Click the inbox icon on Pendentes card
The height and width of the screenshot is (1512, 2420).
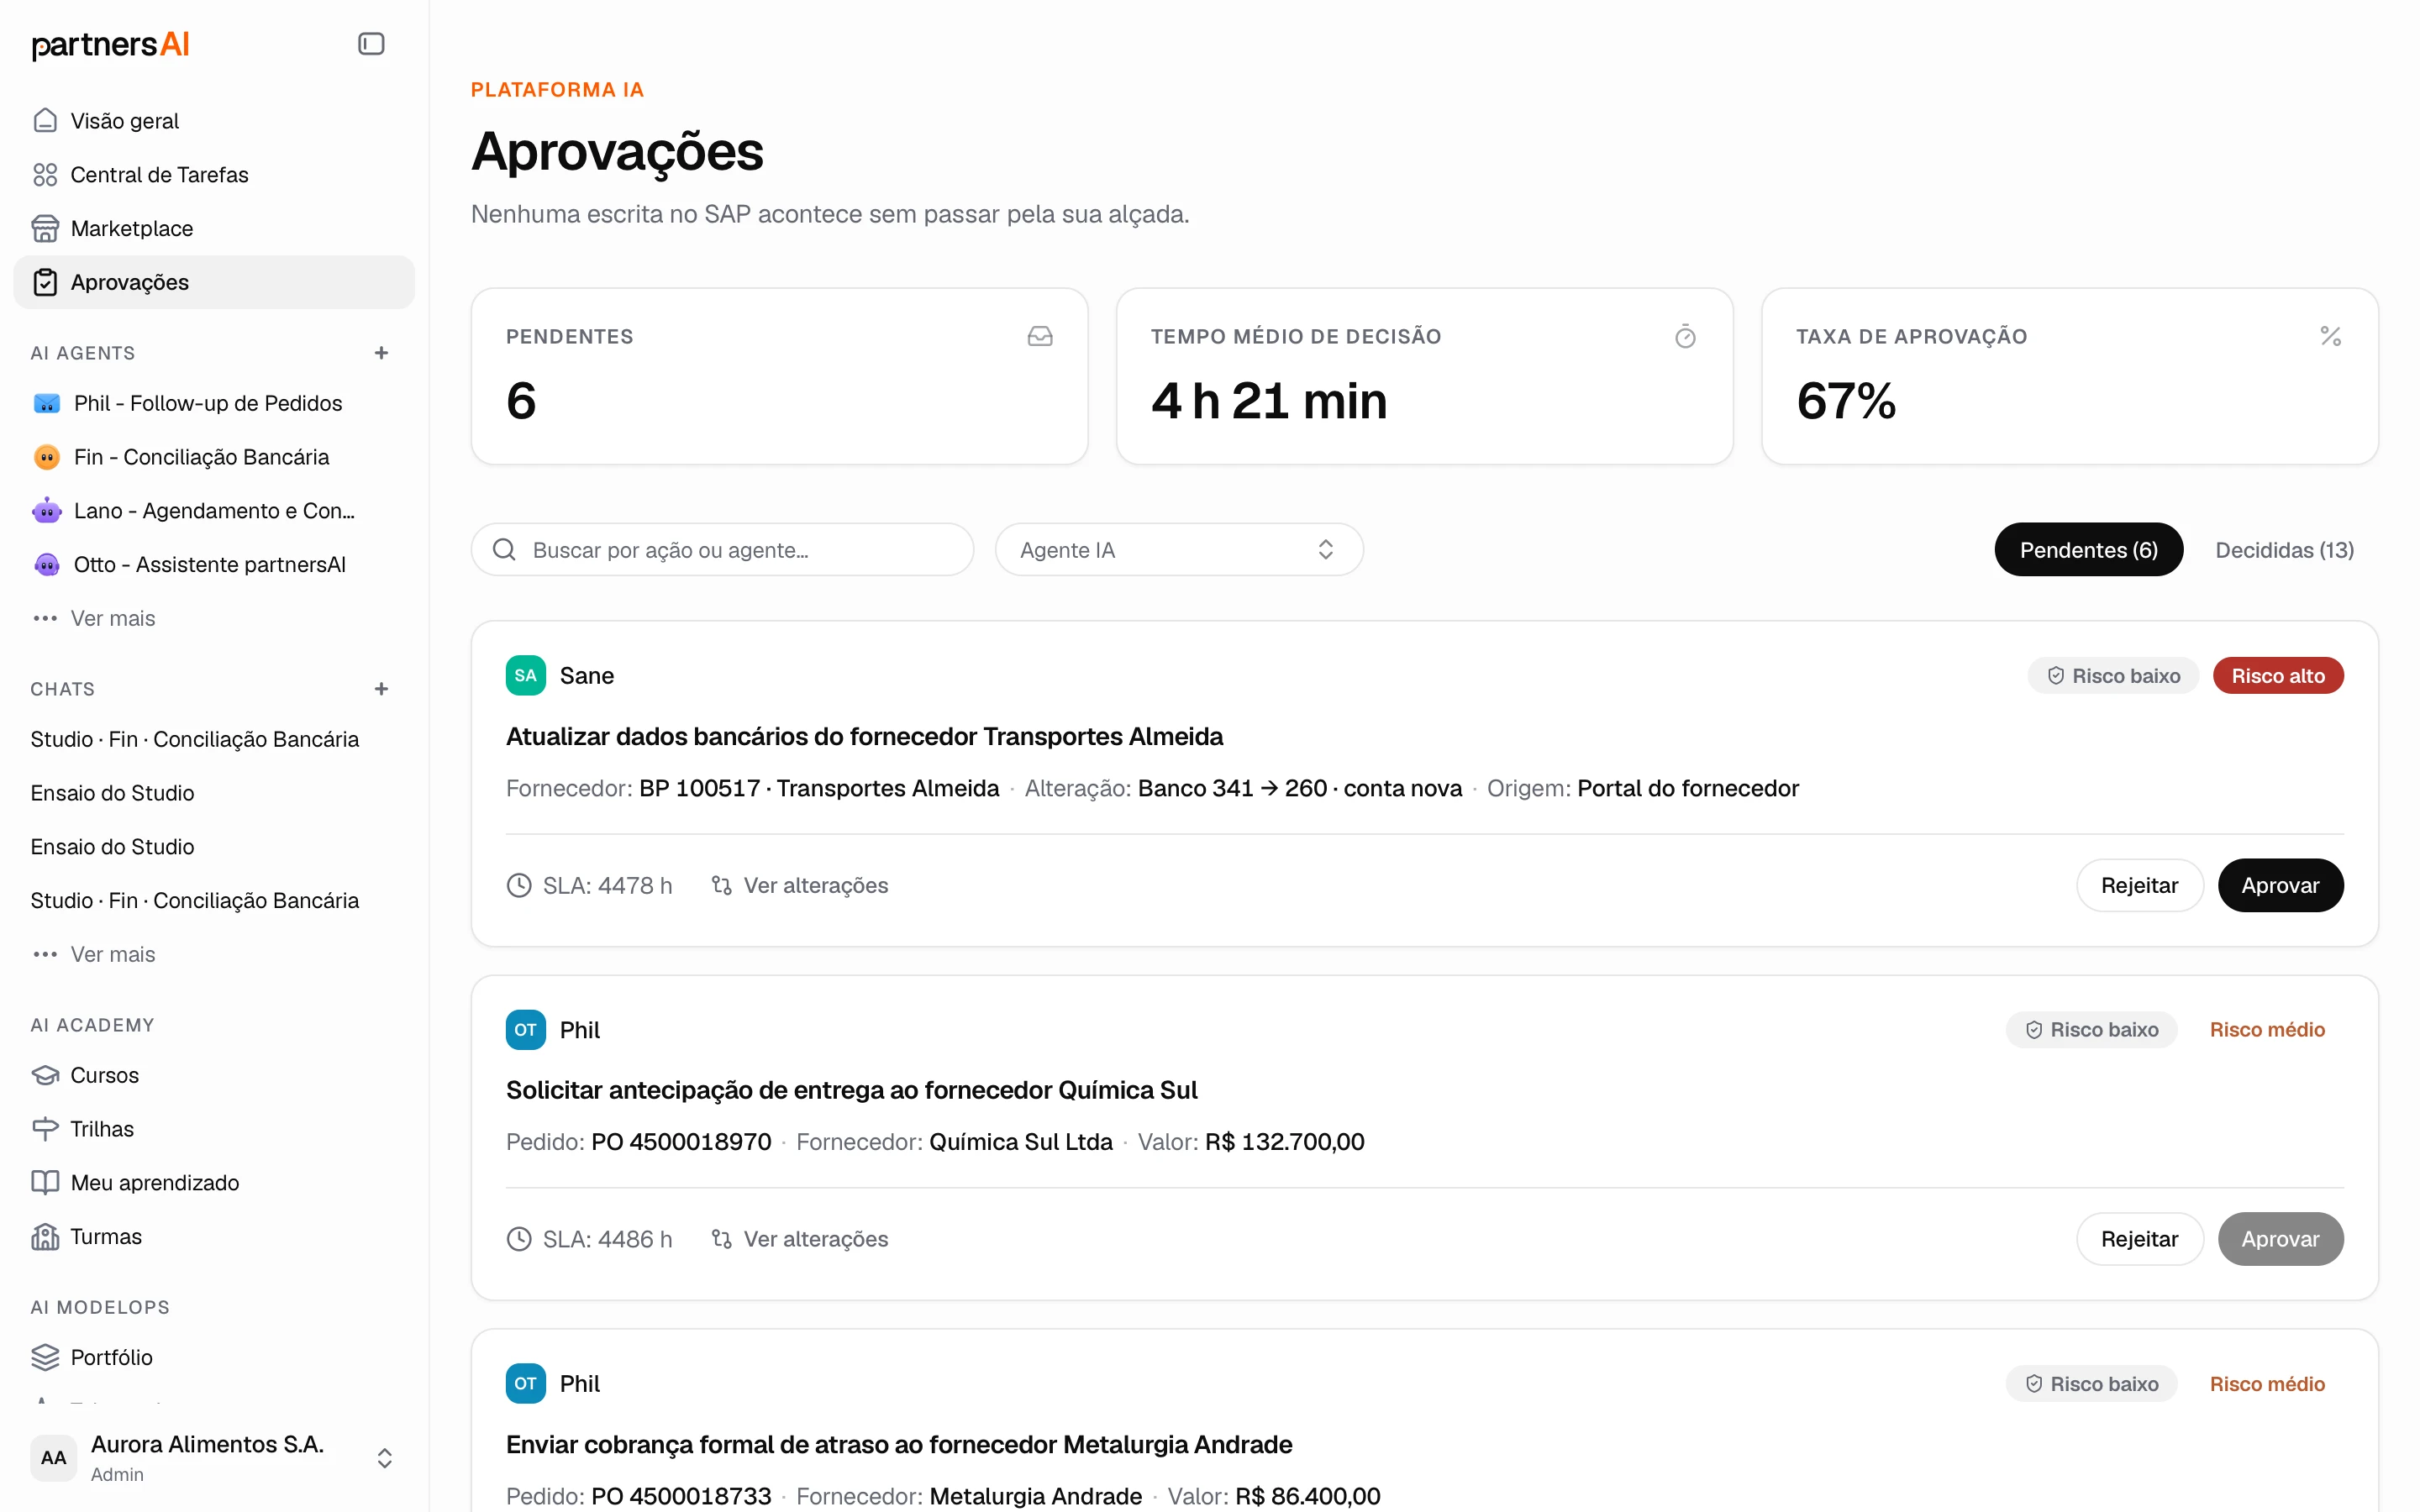coord(1040,336)
